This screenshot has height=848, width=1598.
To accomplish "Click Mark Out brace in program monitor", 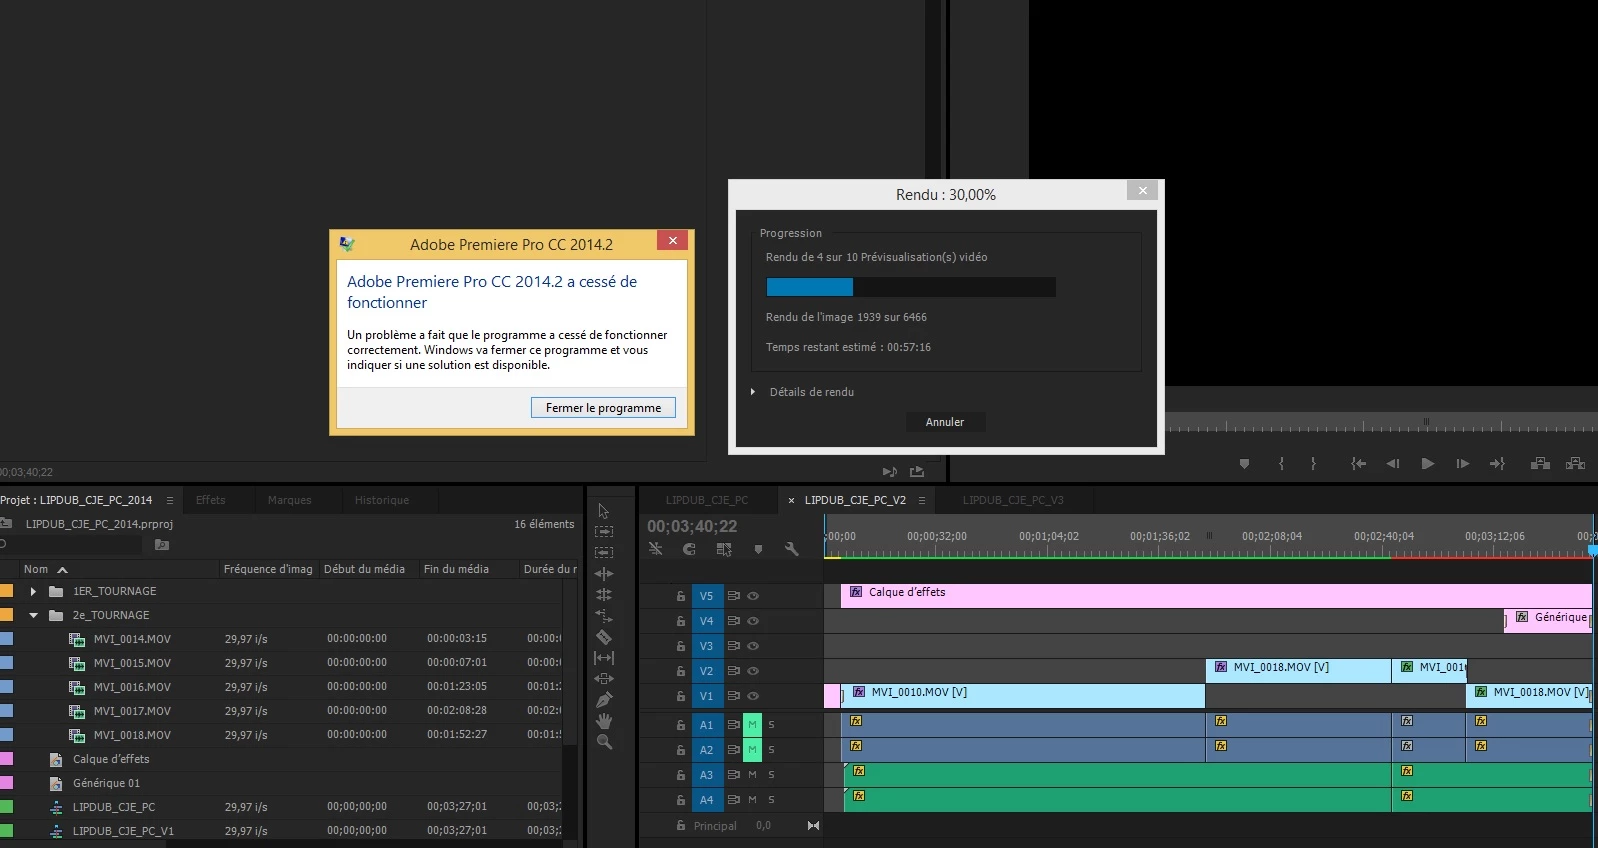I will coord(1313,463).
